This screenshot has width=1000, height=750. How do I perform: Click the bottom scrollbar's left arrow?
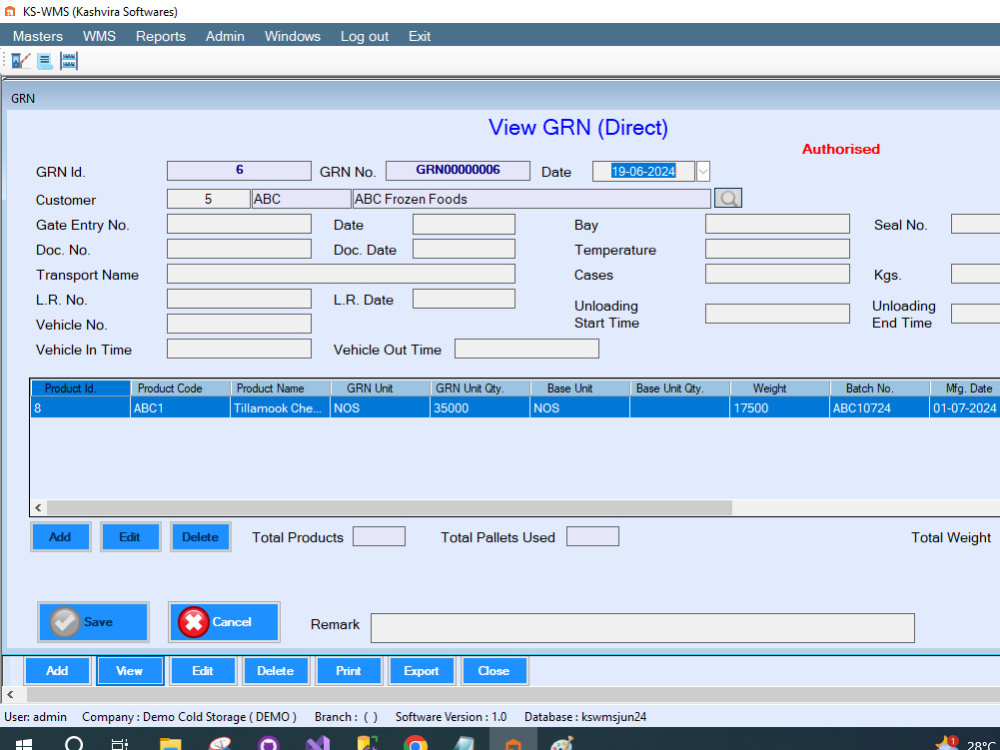[x=10, y=694]
